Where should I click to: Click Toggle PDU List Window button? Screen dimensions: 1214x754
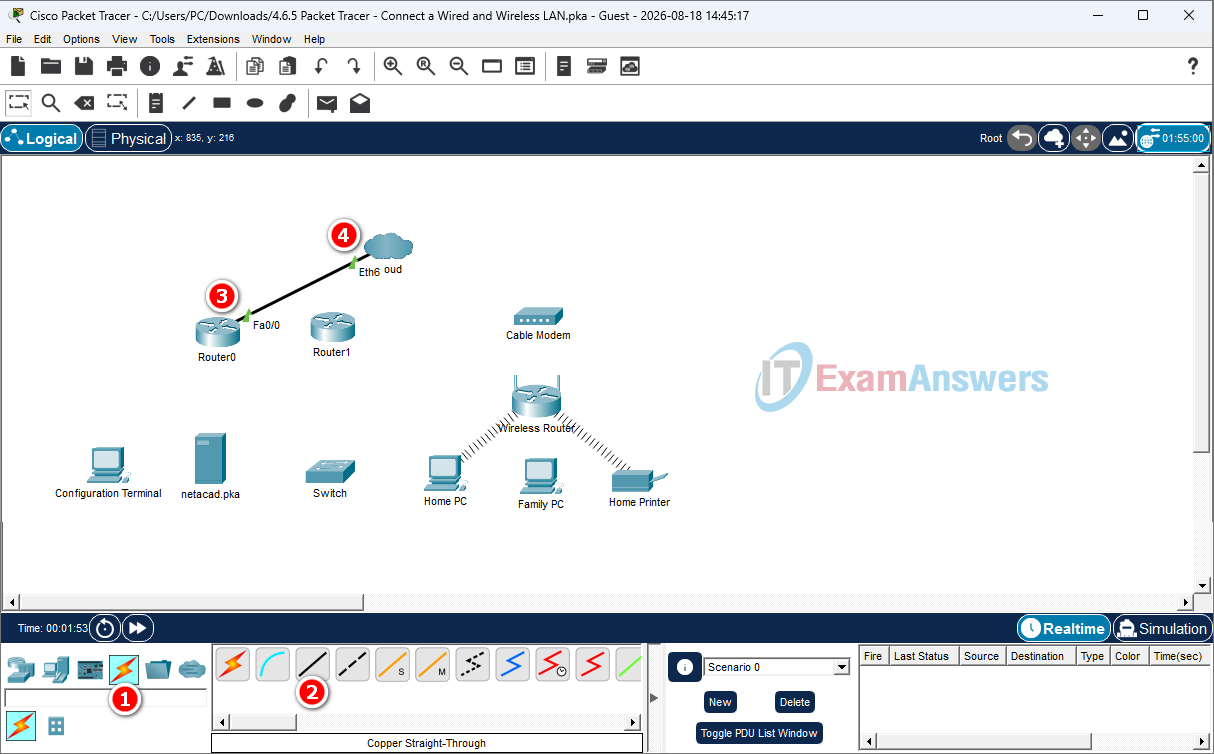click(x=760, y=733)
